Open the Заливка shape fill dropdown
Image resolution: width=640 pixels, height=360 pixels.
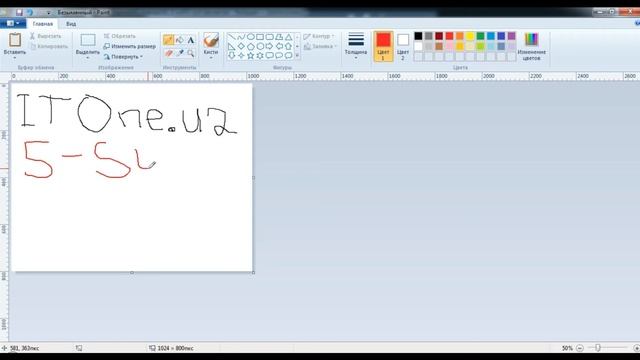click(x=320, y=47)
